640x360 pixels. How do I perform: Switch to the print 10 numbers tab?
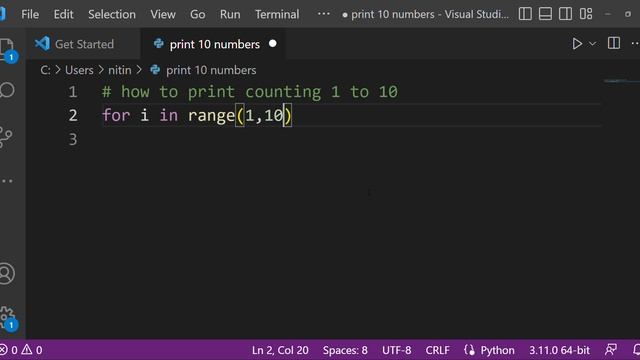coord(213,44)
